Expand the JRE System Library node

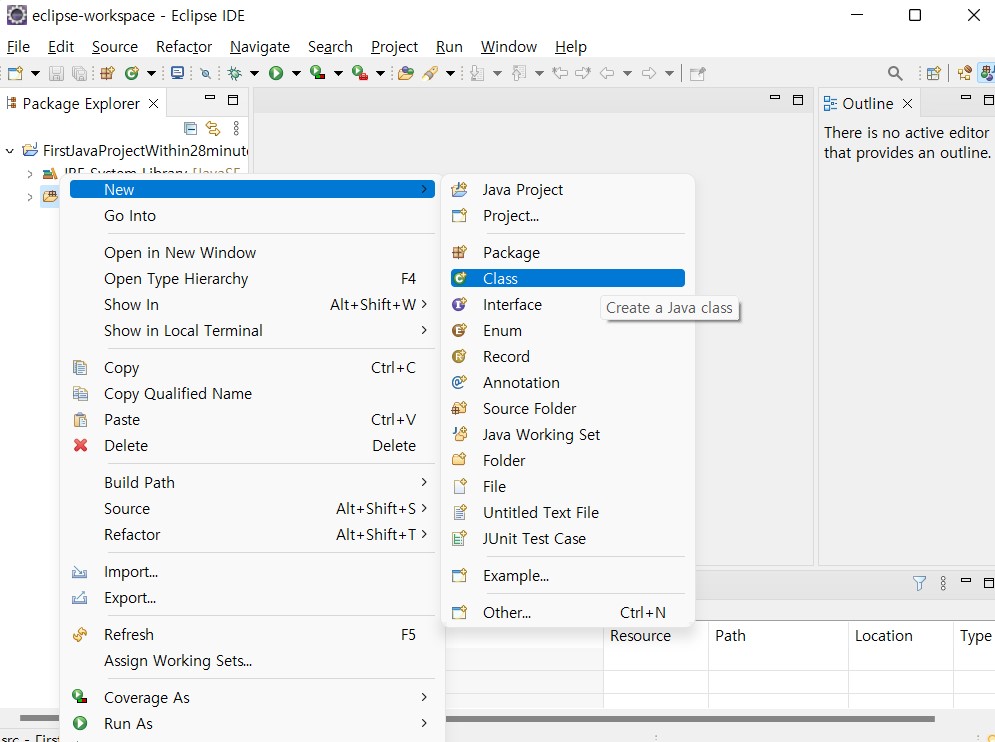tap(30, 173)
